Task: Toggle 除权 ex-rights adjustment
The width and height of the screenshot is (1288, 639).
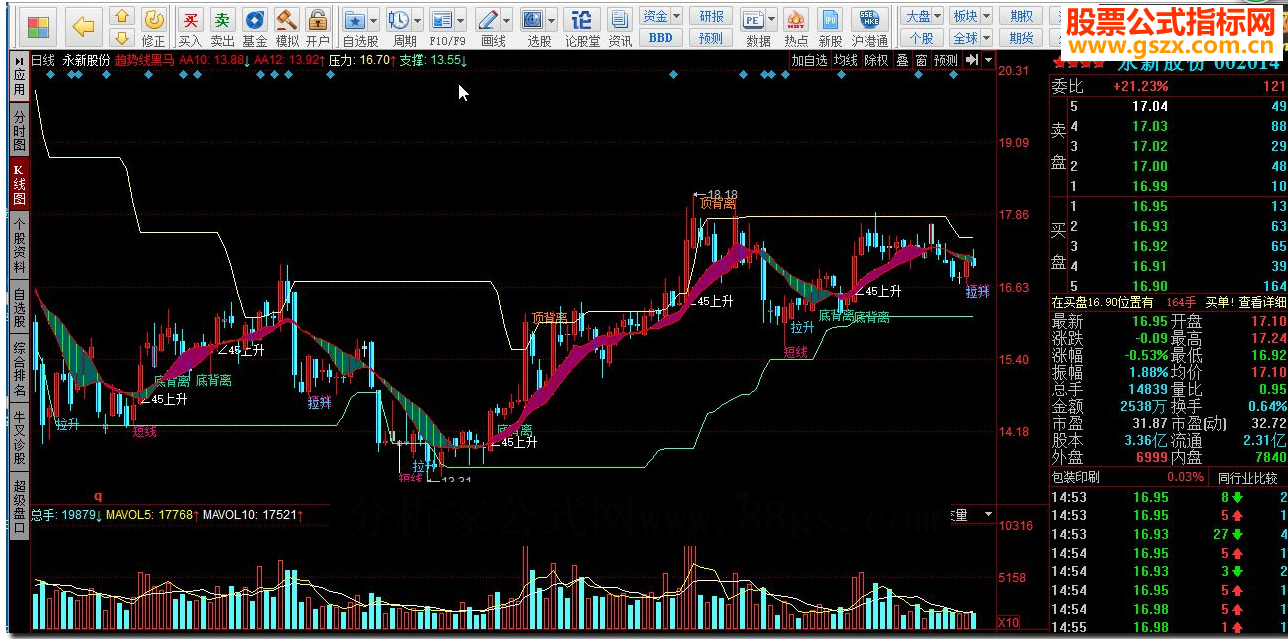Action: (876, 60)
